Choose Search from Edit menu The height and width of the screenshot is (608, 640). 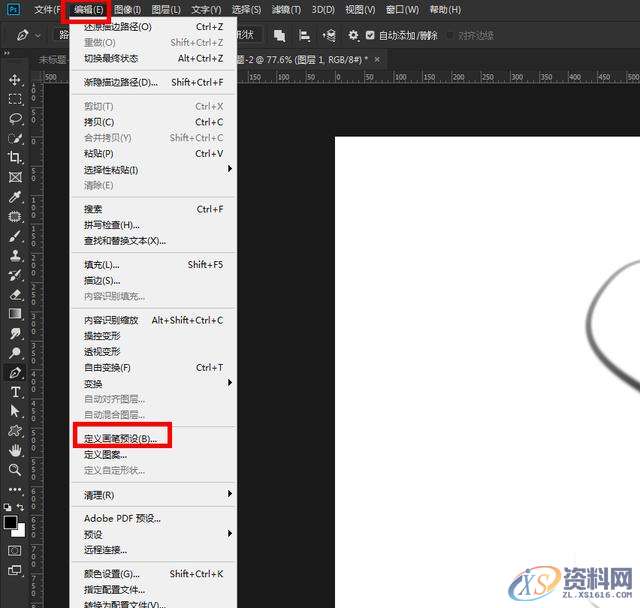153,209
